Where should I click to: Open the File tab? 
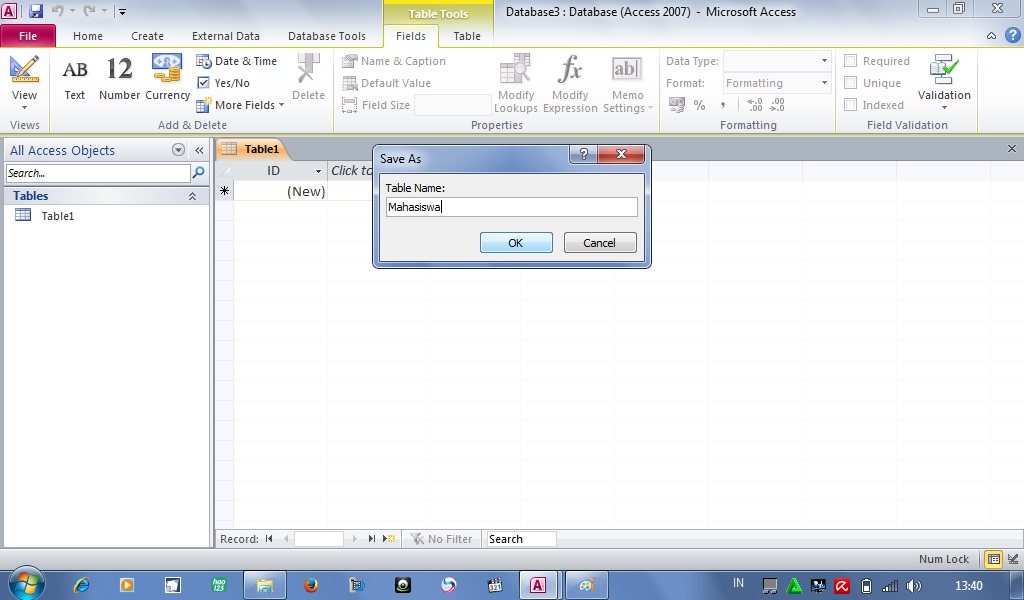pyautogui.click(x=28, y=36)
